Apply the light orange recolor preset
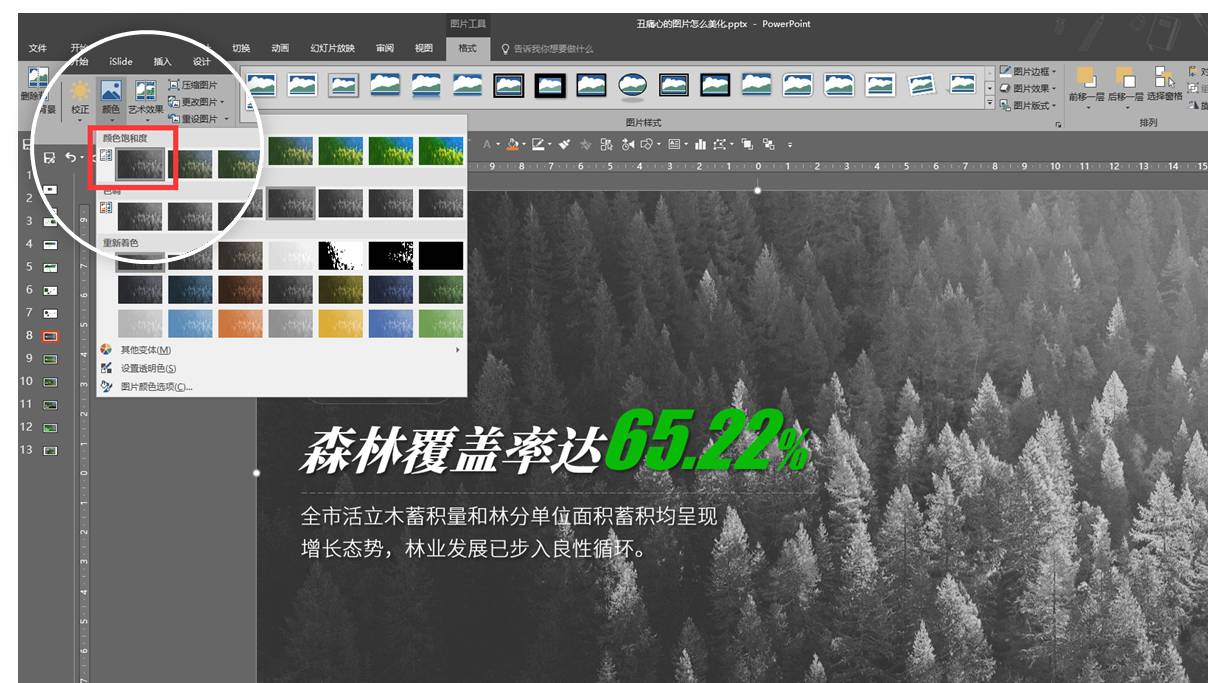 pos(241,323)
